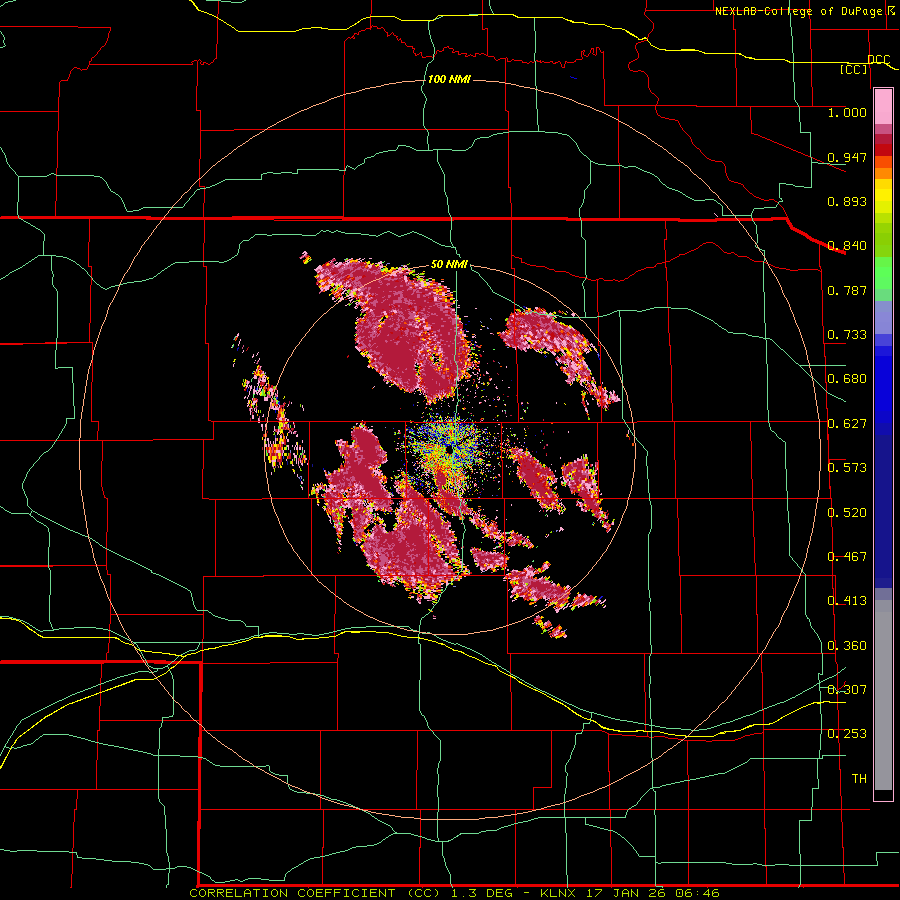Pick the light pink segment of color bar

(x=883, y=107)
